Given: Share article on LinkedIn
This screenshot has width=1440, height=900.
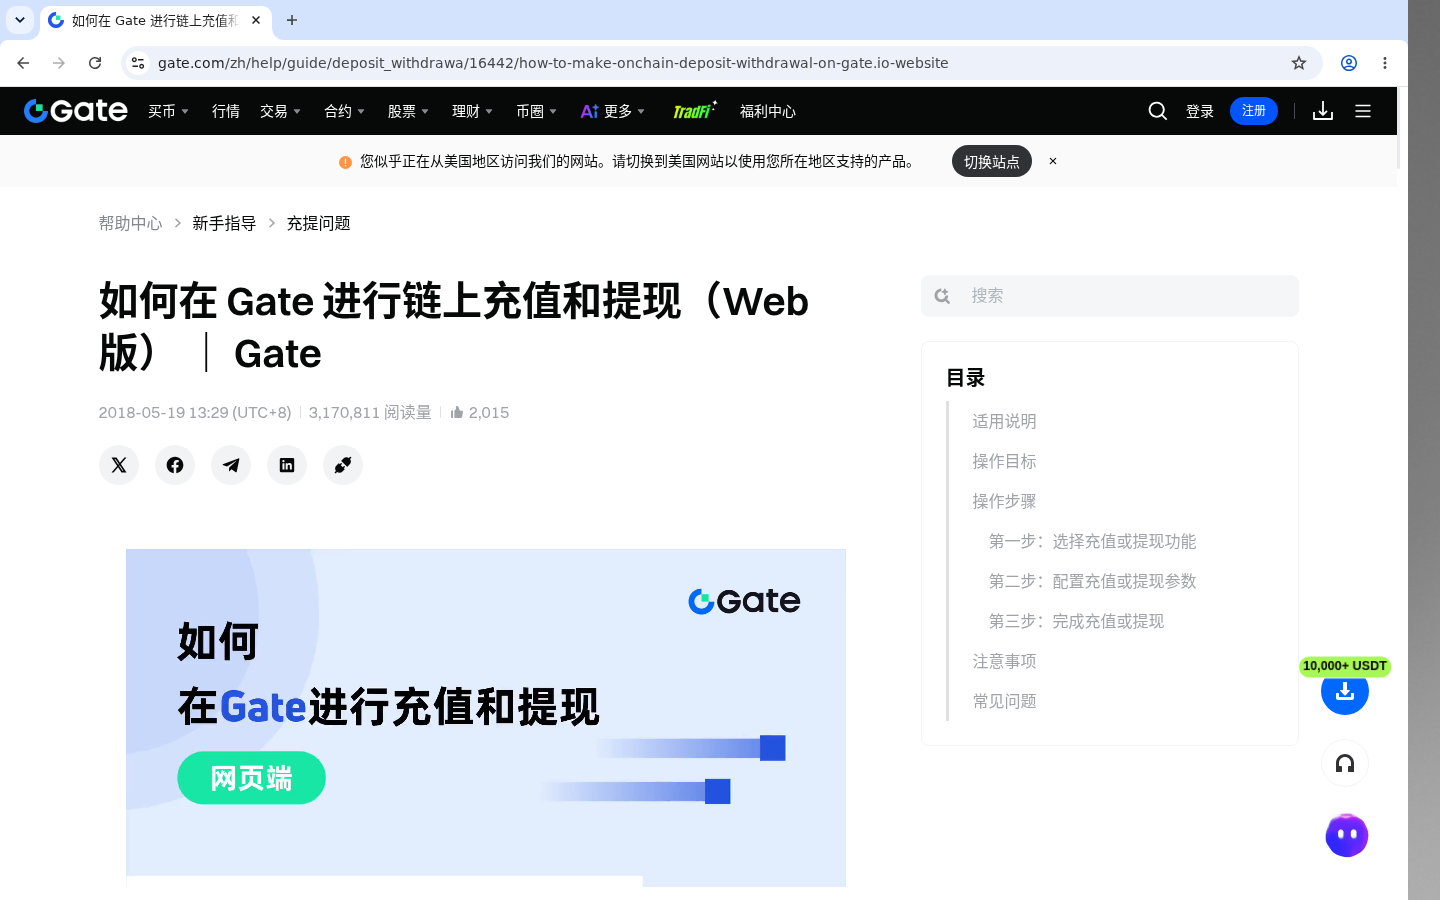Looking at the screenshot, I should [x=287, y=465].
